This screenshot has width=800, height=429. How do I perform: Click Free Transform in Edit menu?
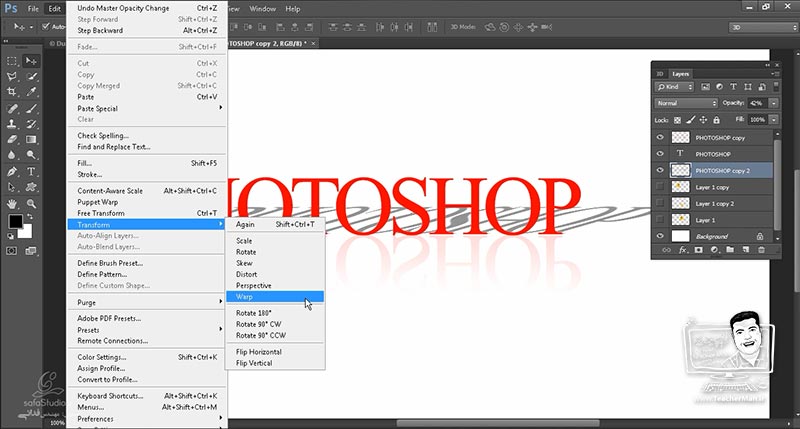pos(147,213)
